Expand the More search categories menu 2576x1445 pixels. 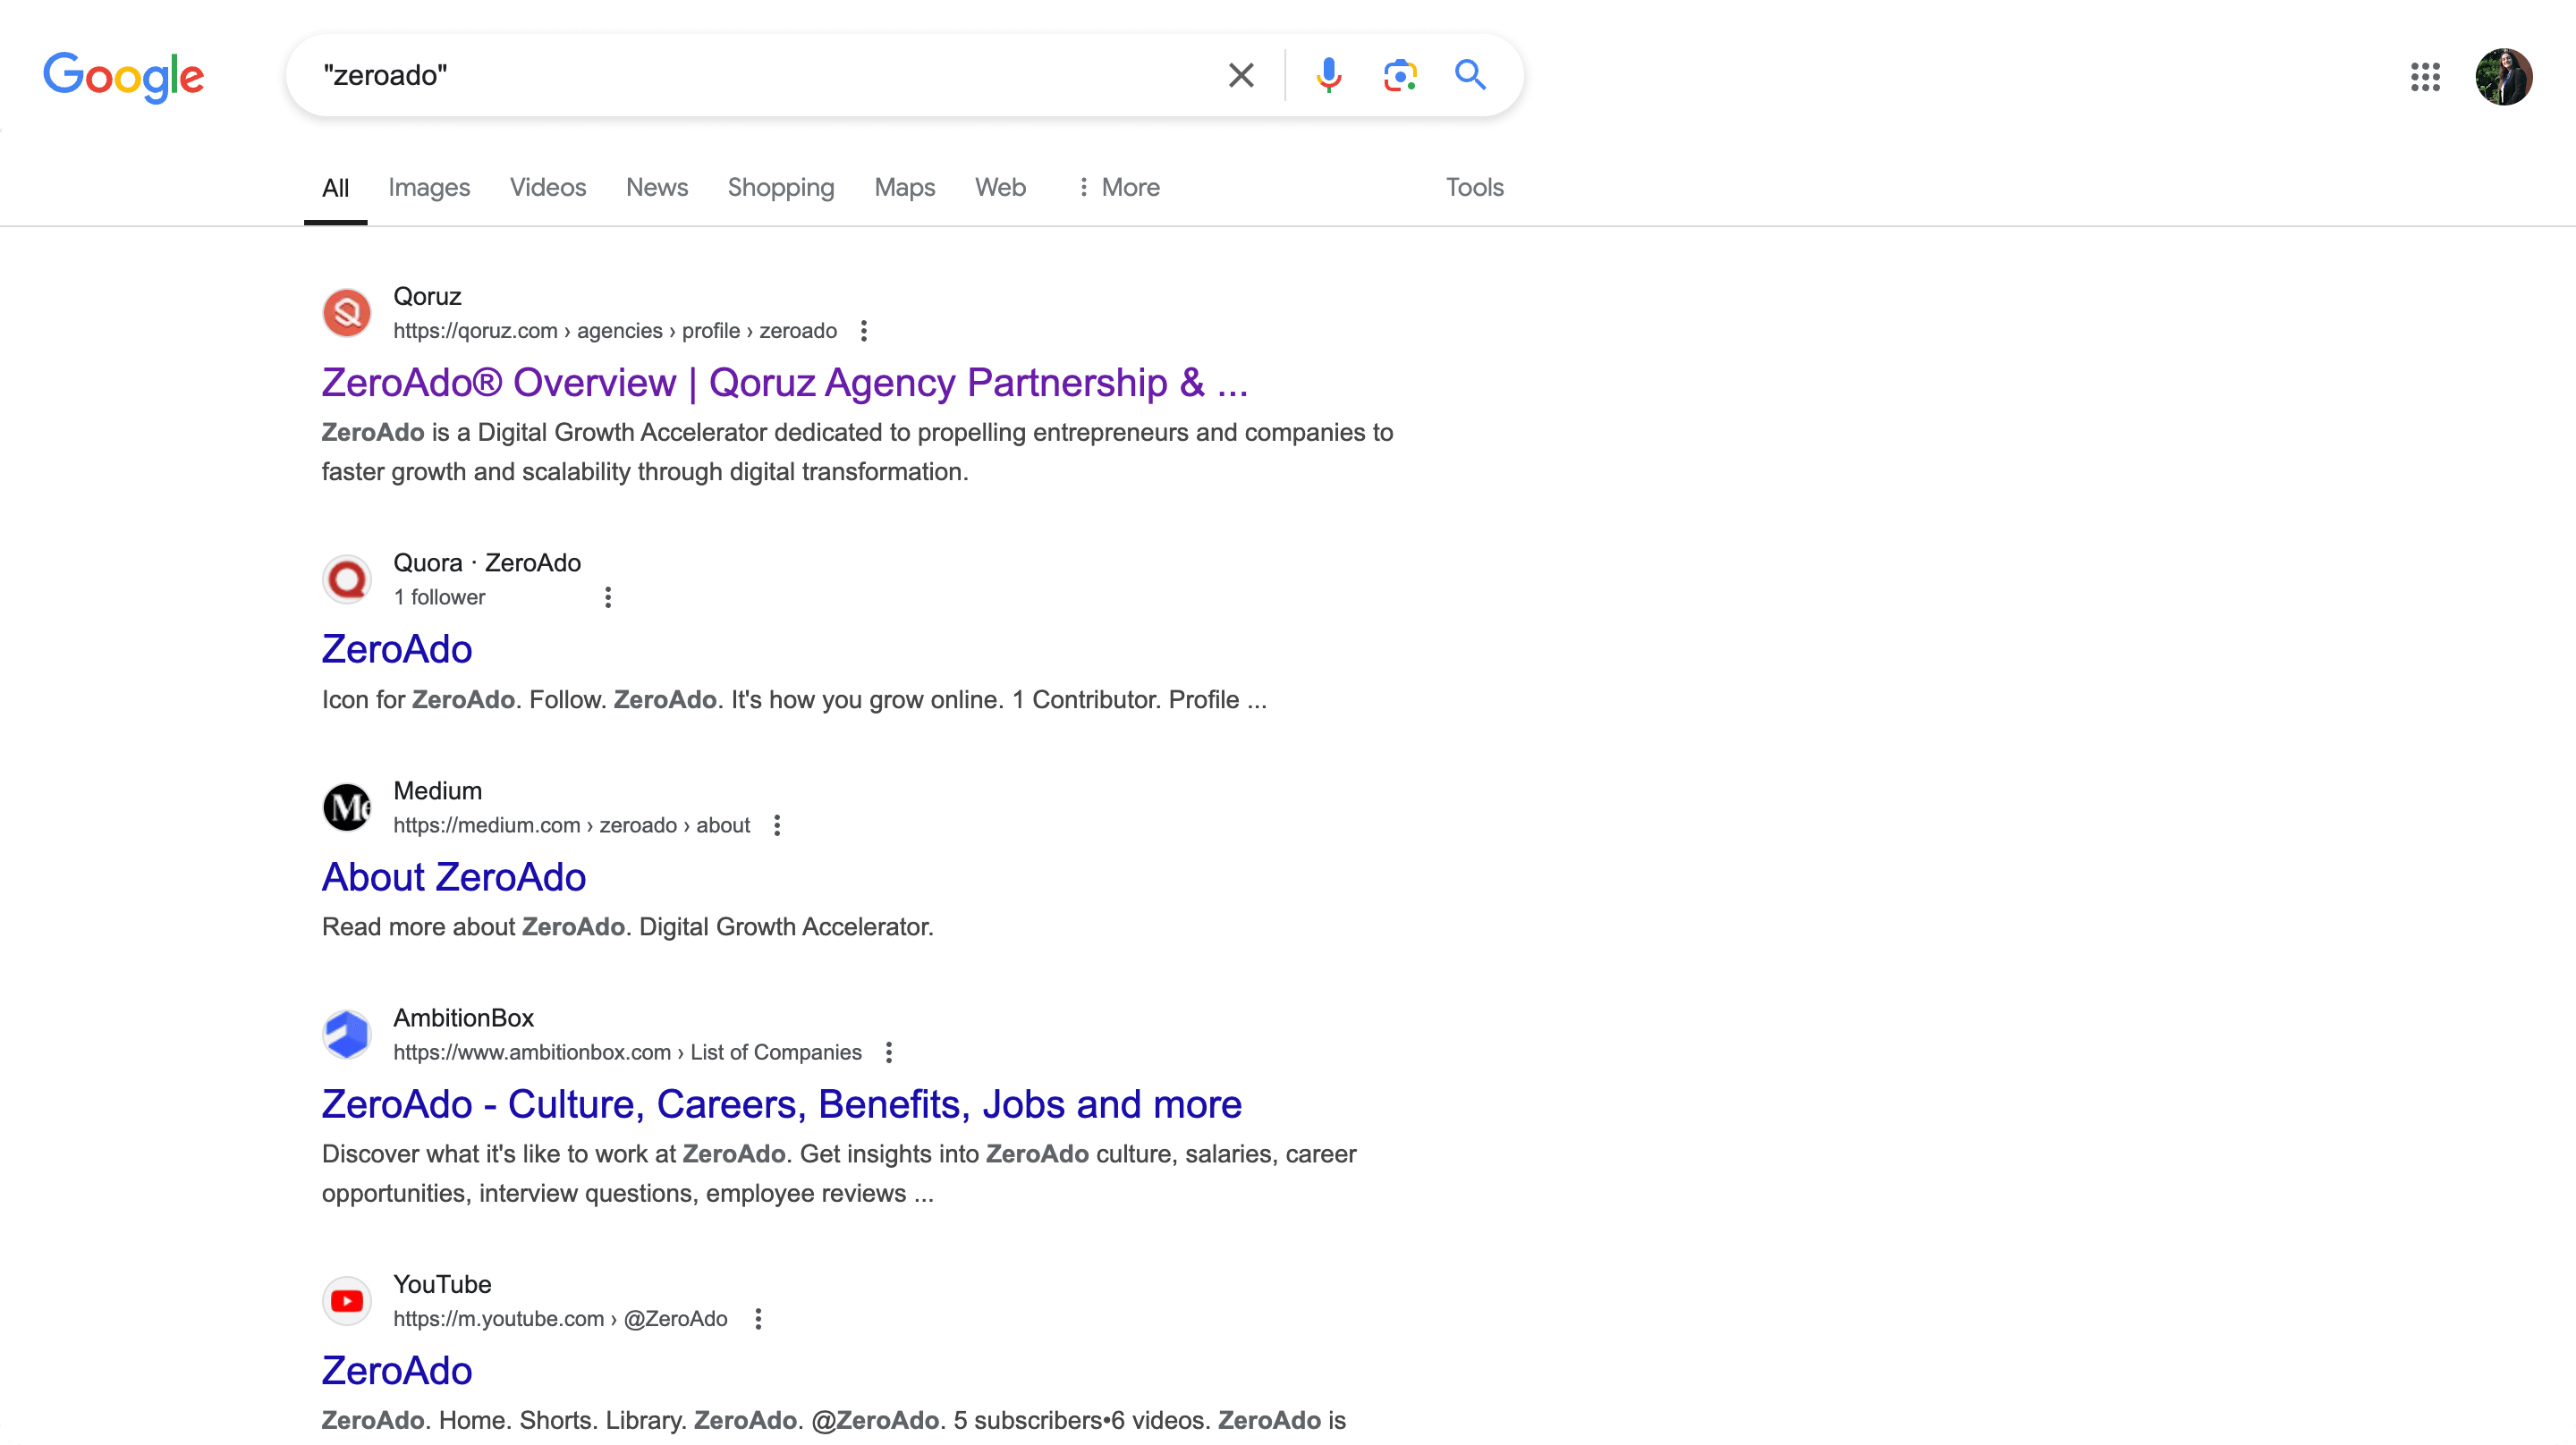click(x=1118, y=187)
